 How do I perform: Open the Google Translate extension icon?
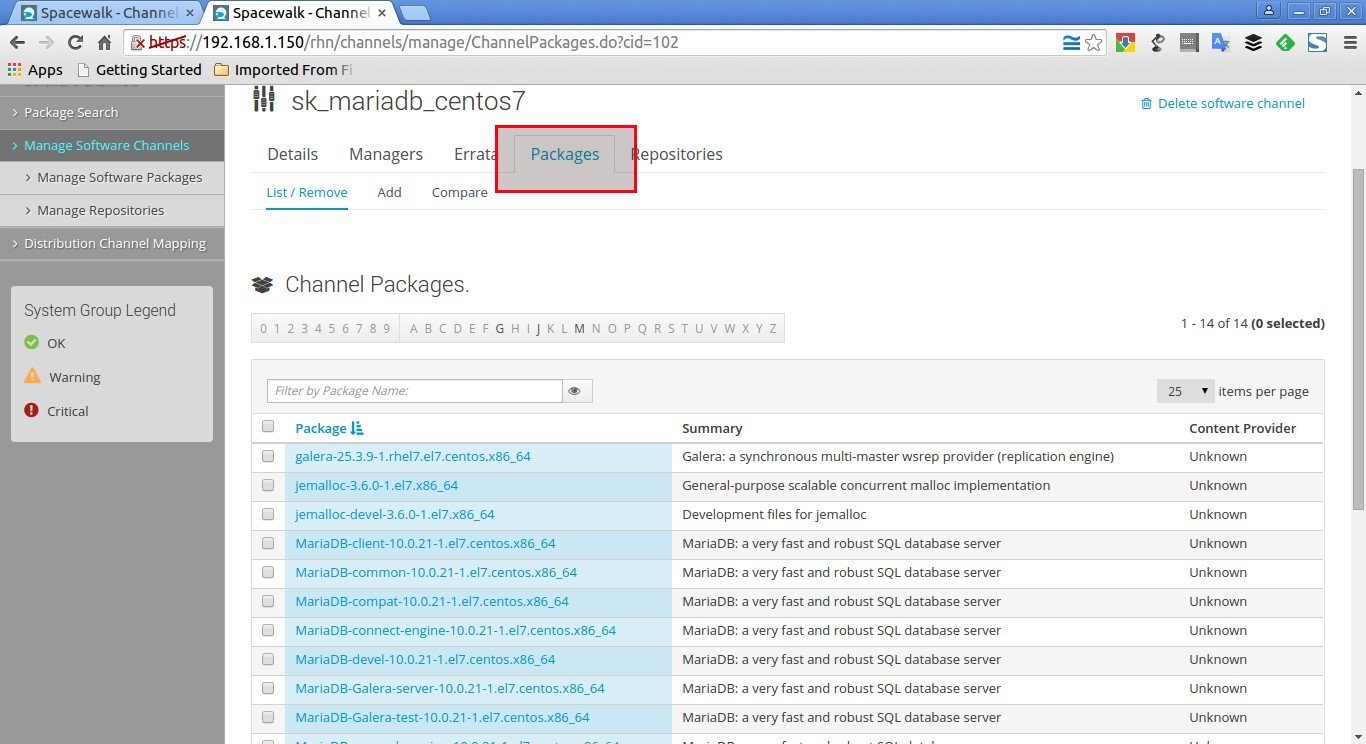coord(1221,43)
